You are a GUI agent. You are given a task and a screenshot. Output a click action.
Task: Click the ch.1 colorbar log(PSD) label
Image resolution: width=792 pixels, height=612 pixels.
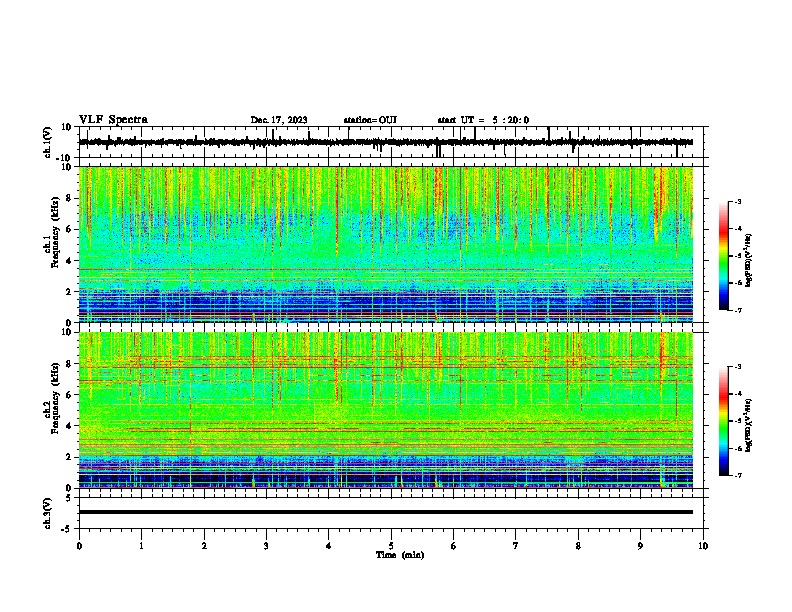[749, 260]
